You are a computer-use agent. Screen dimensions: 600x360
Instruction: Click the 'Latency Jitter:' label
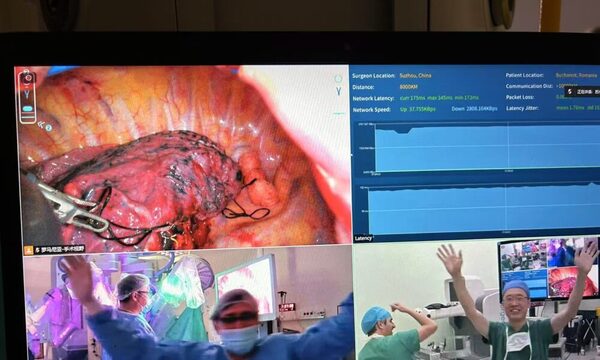[x=522, y=108]
